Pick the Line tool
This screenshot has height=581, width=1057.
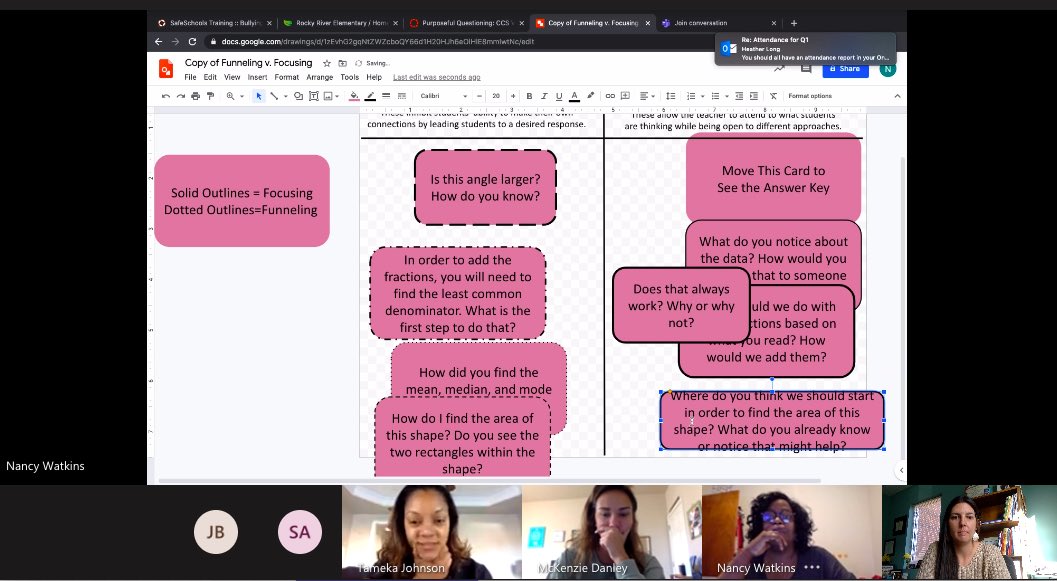[x=274, y=96]
